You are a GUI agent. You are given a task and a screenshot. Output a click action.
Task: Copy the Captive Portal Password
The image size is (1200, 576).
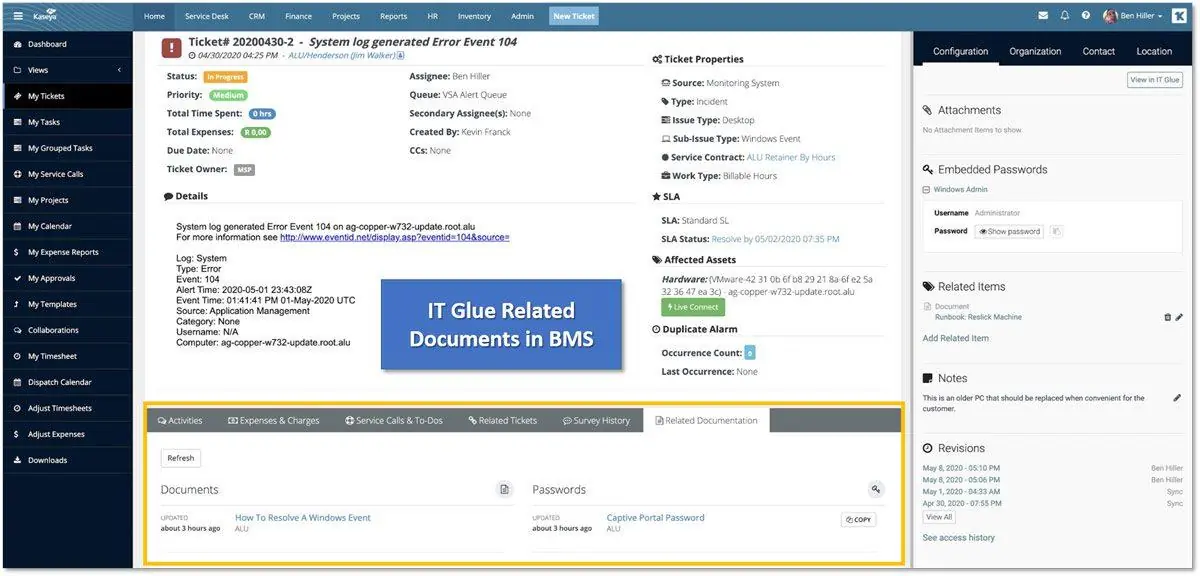pyautogui.click(x=858, y=520)
